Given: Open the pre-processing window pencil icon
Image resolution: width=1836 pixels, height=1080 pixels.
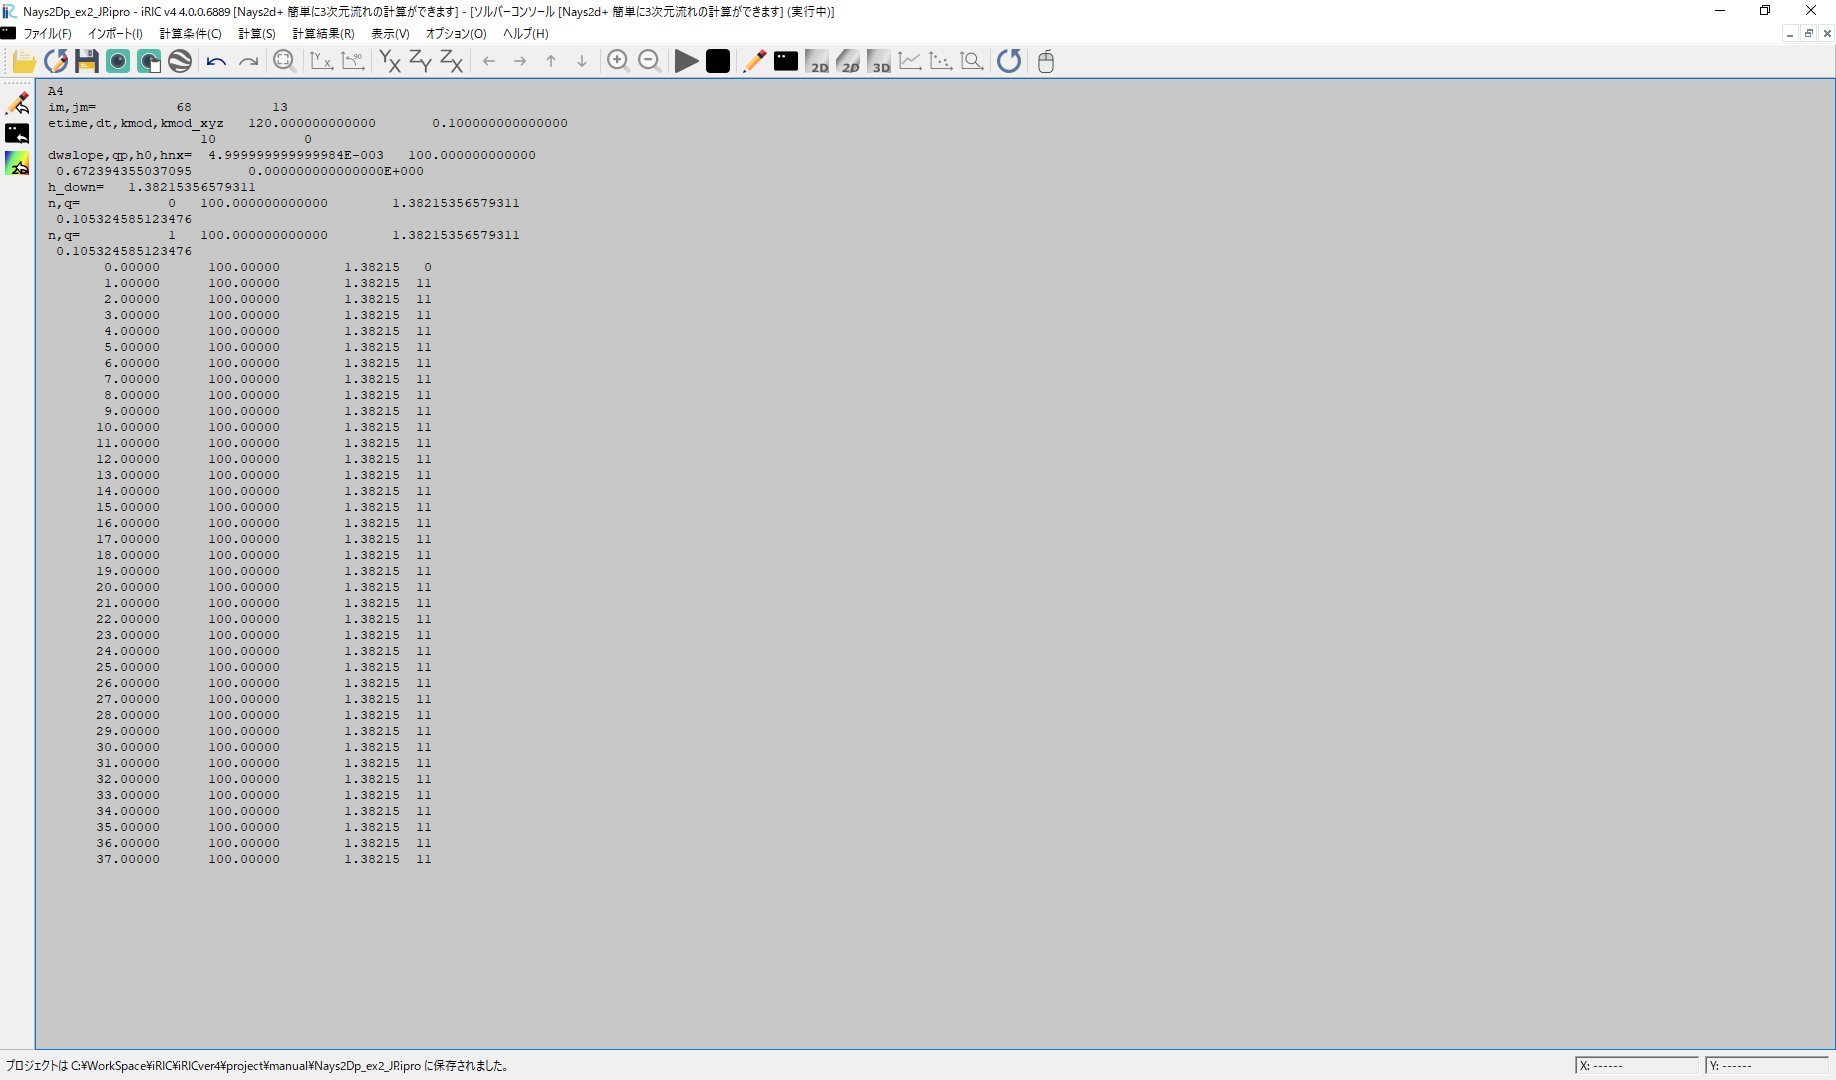Looking at the screenshot, I should click(754, 62).
